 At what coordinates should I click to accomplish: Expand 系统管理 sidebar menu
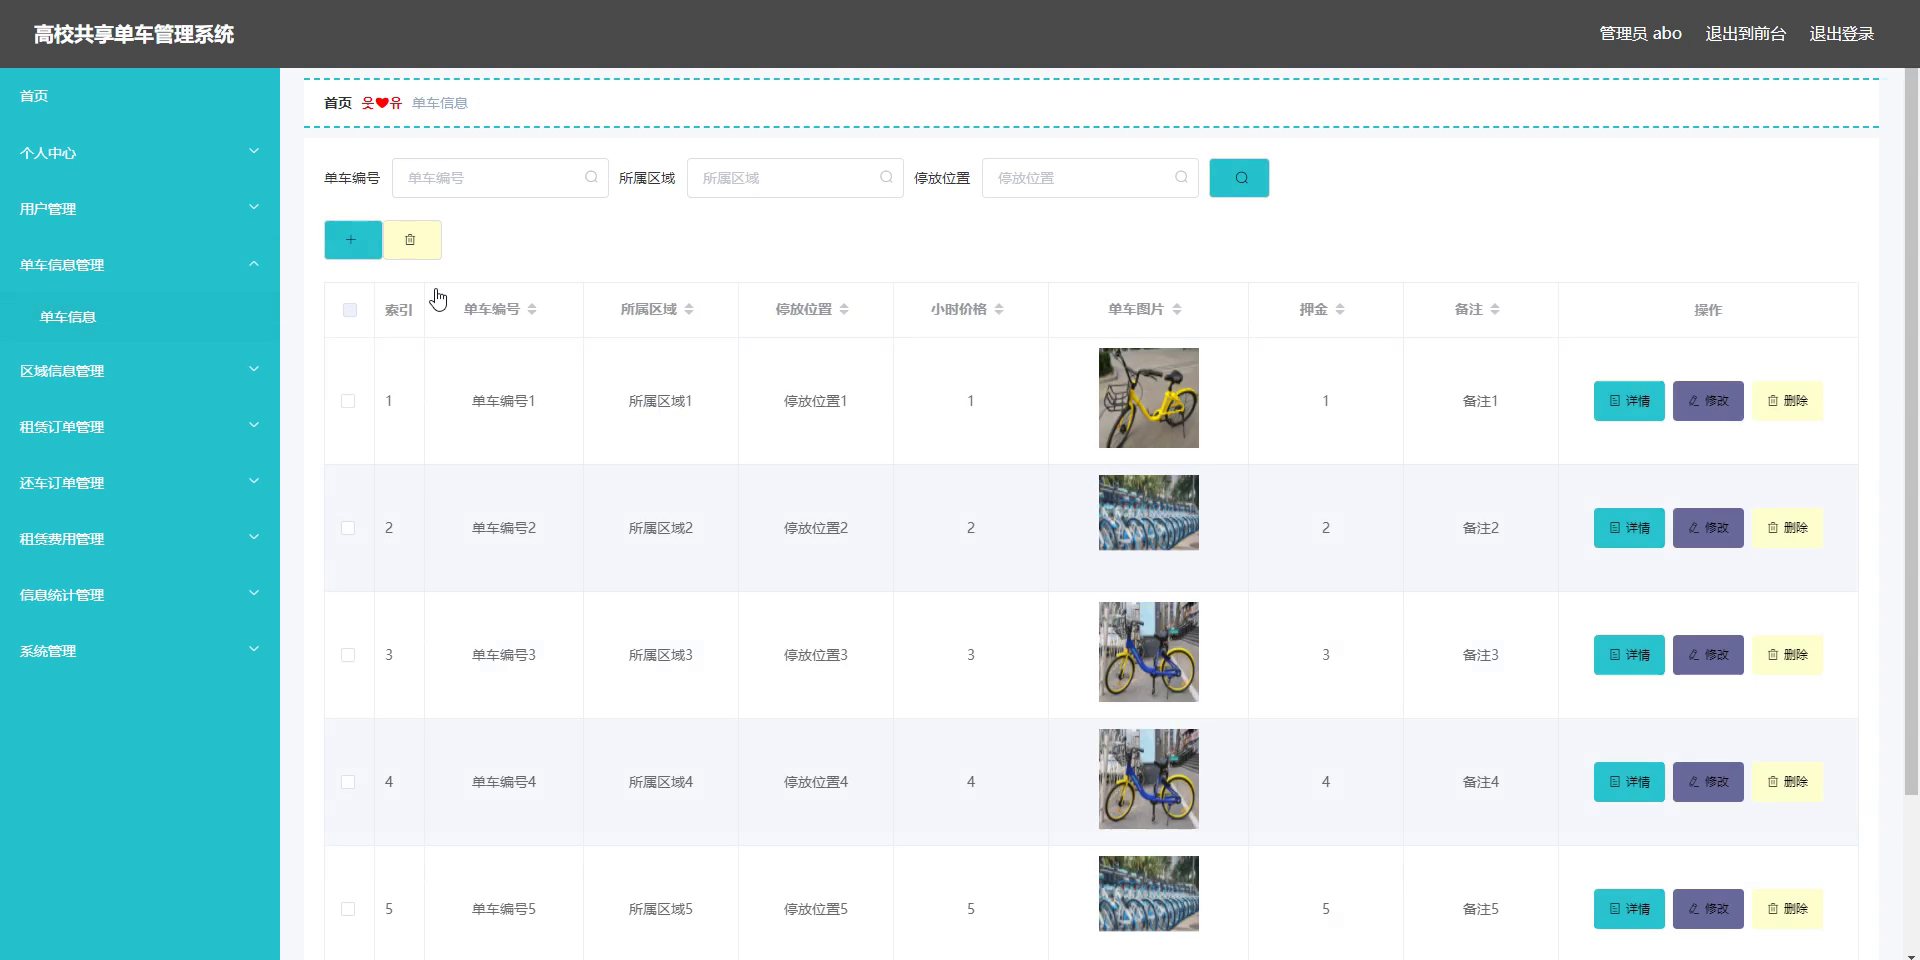click(x=140, y=651)
